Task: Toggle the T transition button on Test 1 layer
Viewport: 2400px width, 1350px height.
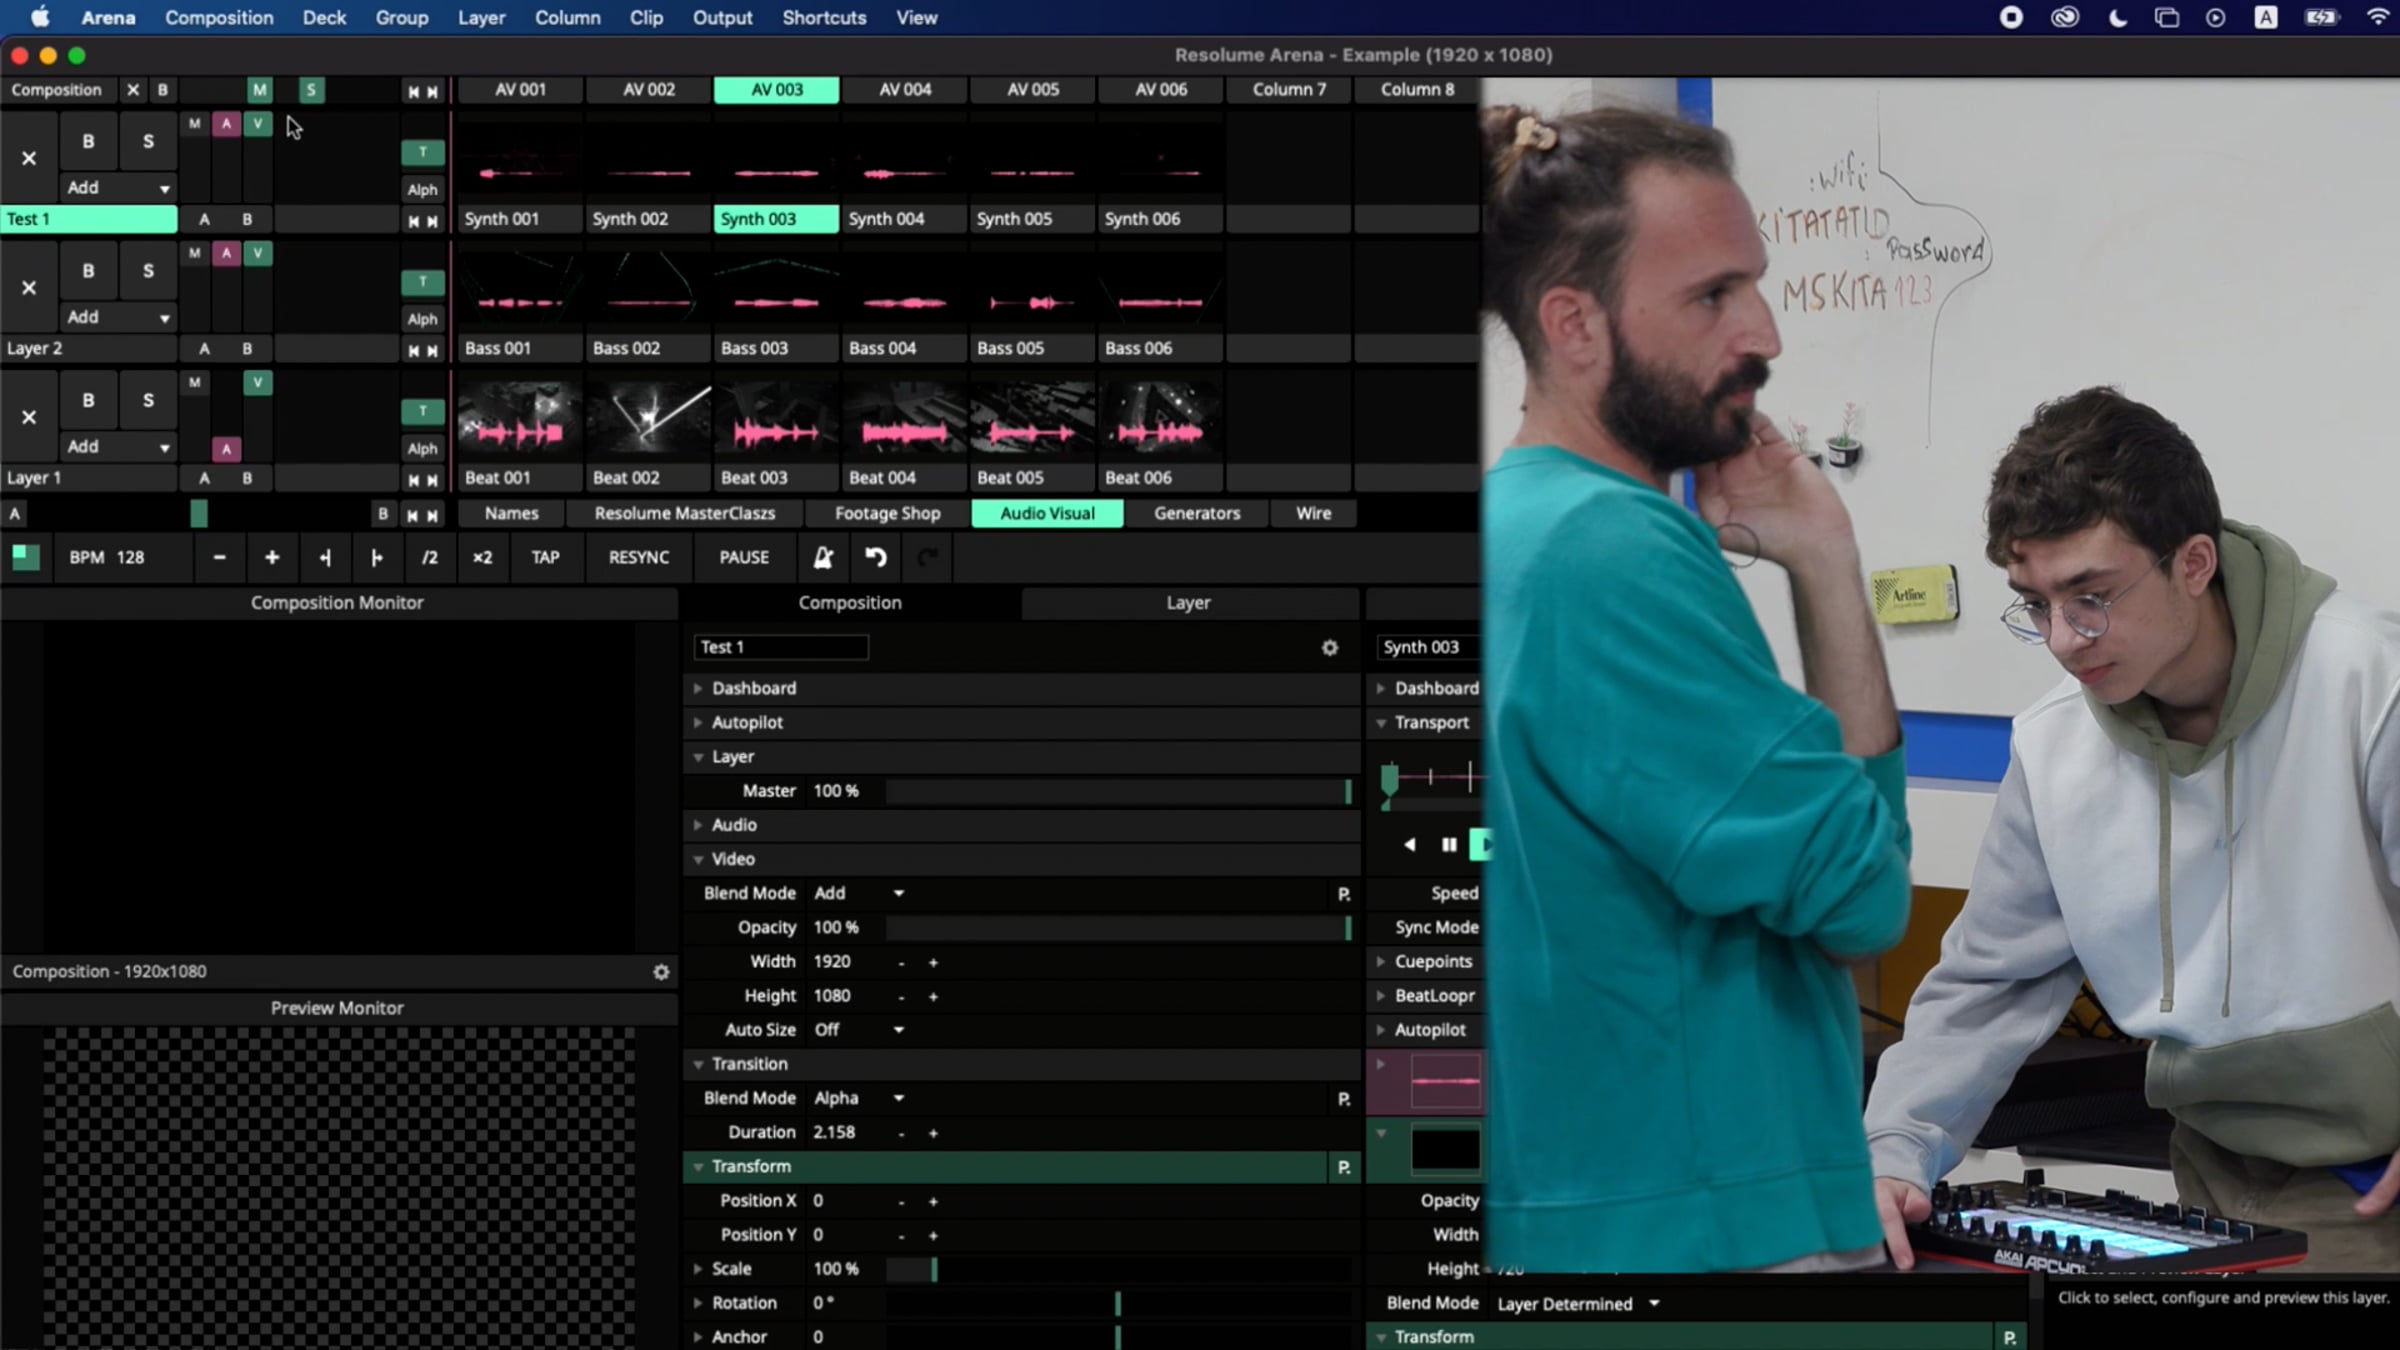Action: click(x=422, y=152)
